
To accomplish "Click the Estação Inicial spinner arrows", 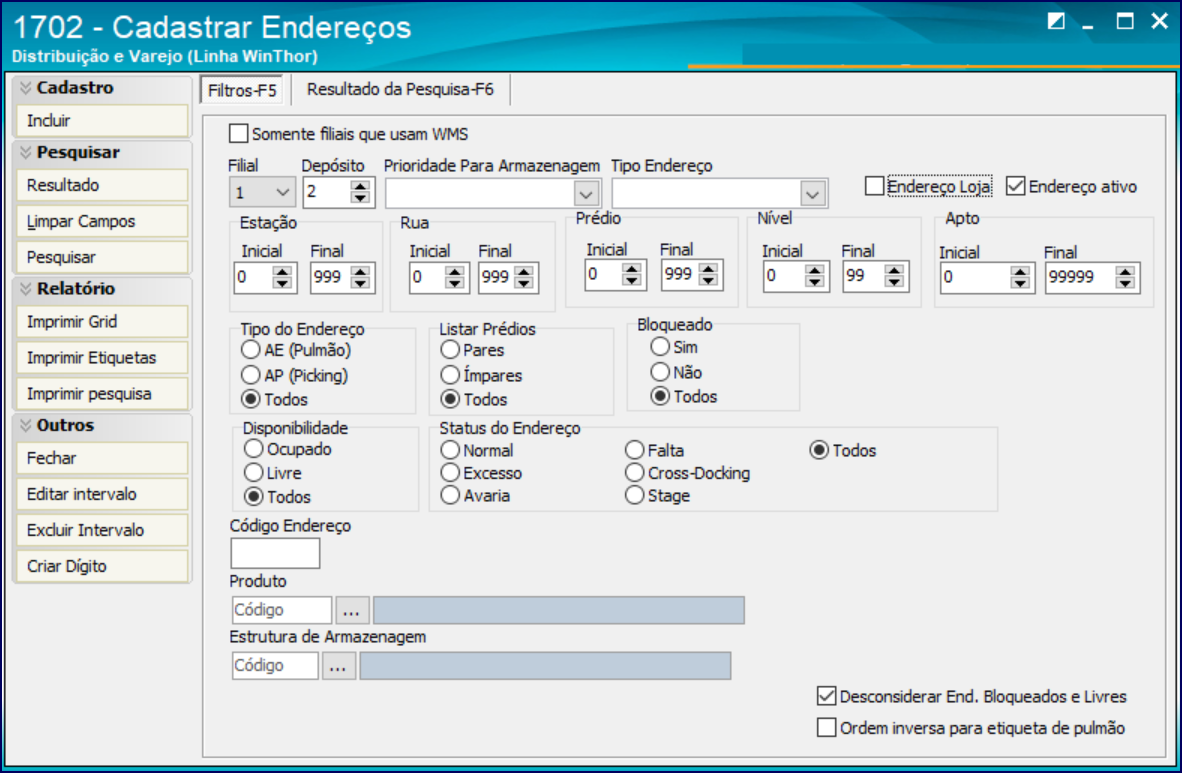I will click(282, 278).
